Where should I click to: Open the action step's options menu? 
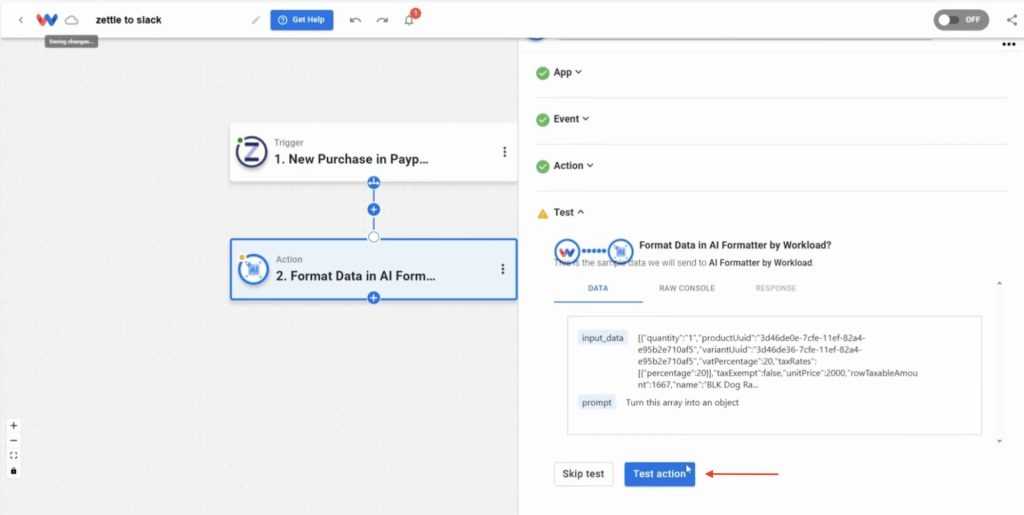[503, 269]
